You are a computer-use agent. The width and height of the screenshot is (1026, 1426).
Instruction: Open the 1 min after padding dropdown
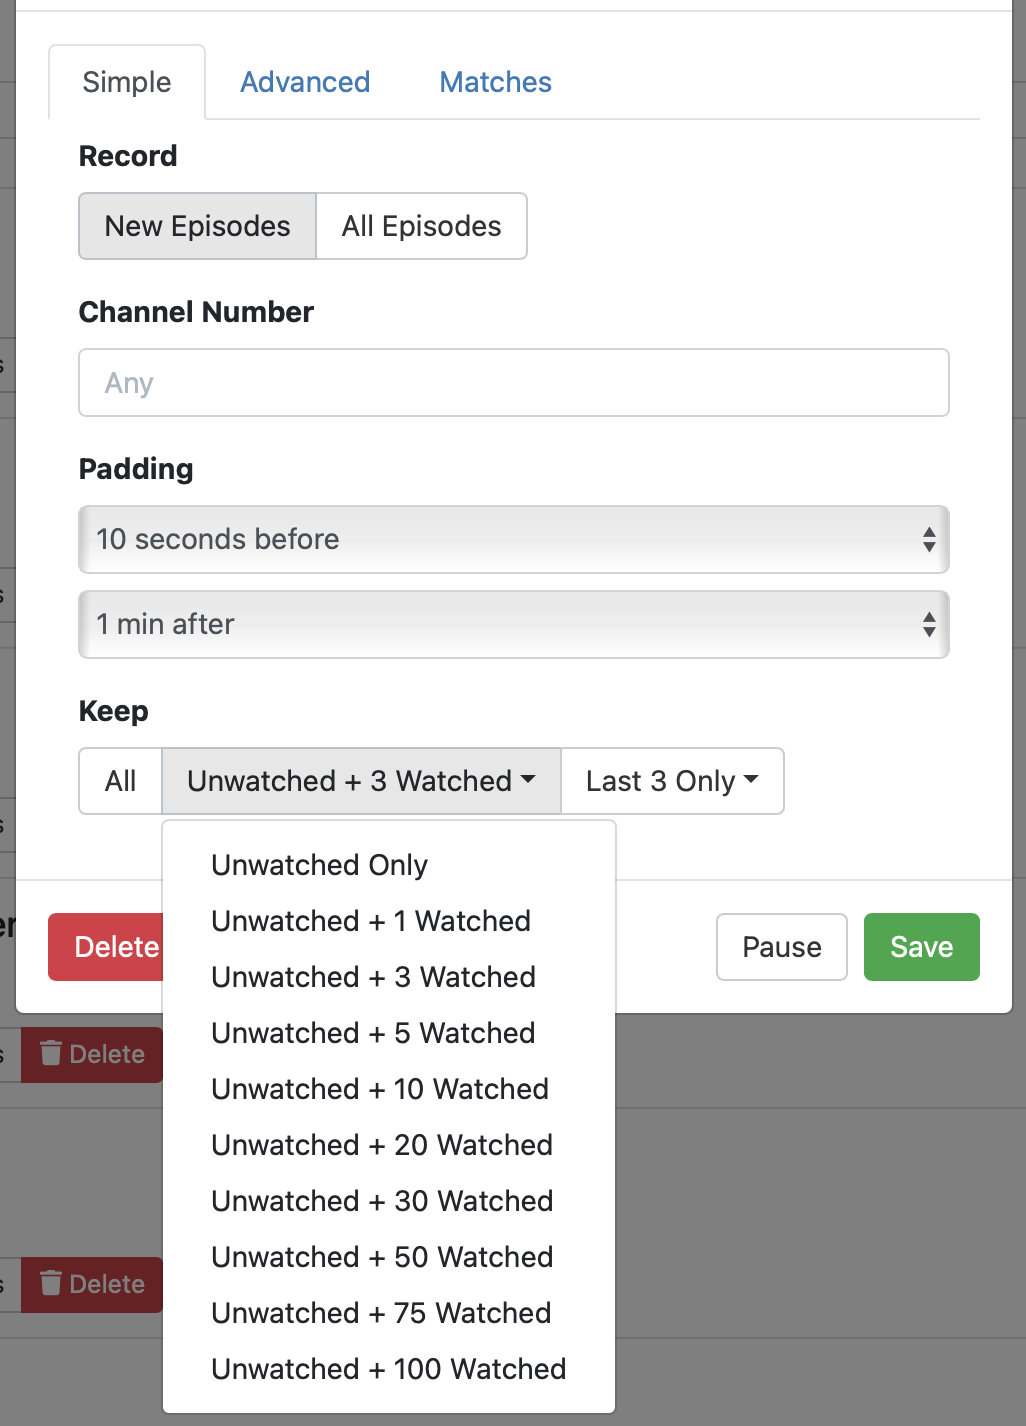tap(513, 625)
